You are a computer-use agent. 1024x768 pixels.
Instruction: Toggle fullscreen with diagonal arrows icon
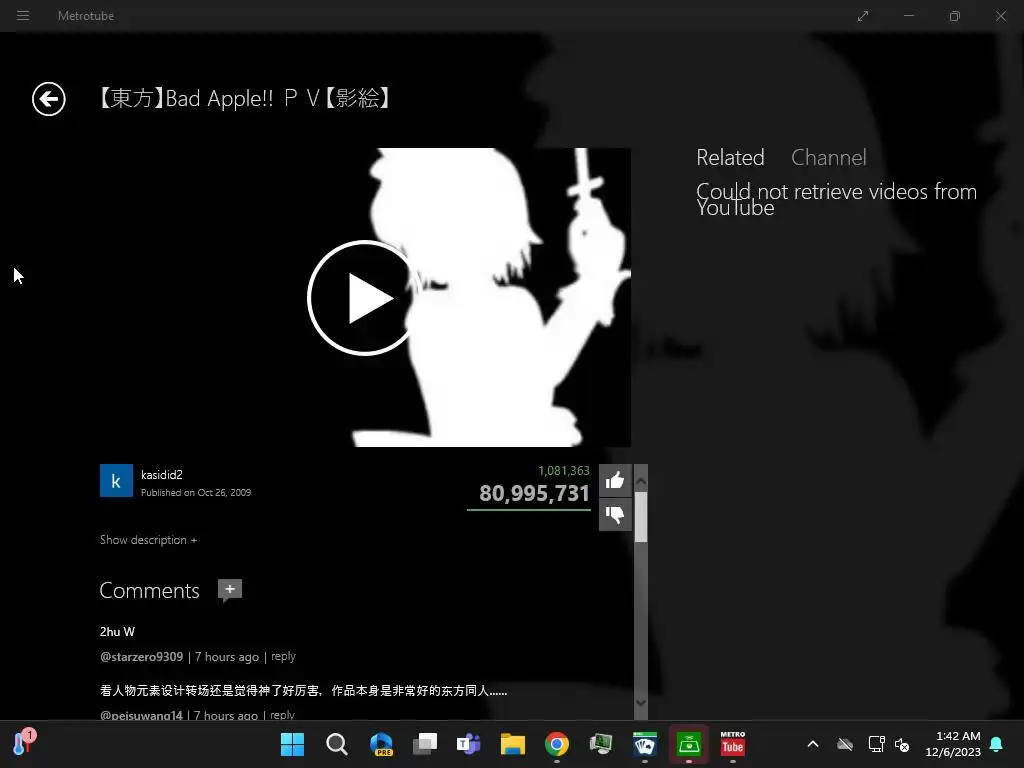click(x=863, y=16)
